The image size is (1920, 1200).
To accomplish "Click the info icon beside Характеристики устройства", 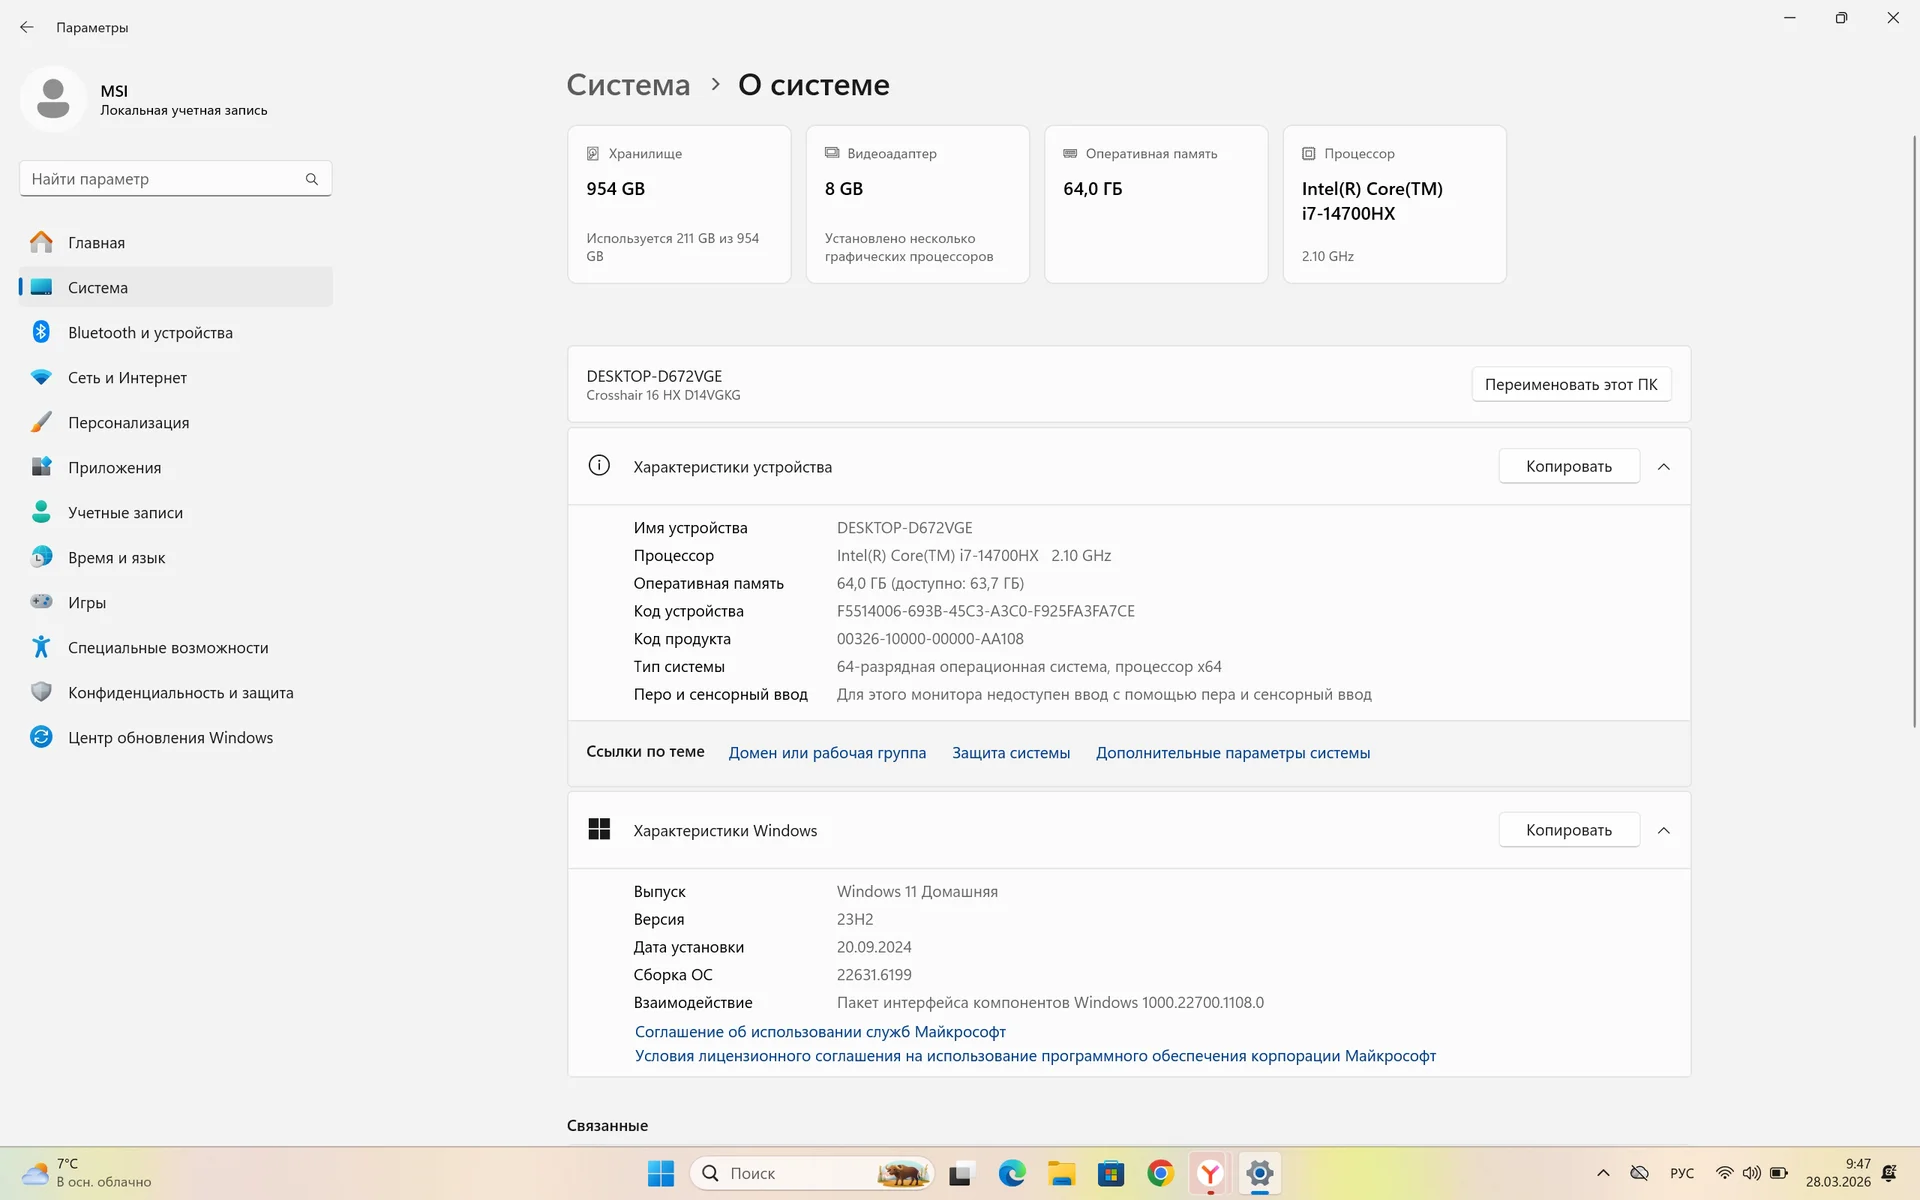I will click(x=599, y=465).
